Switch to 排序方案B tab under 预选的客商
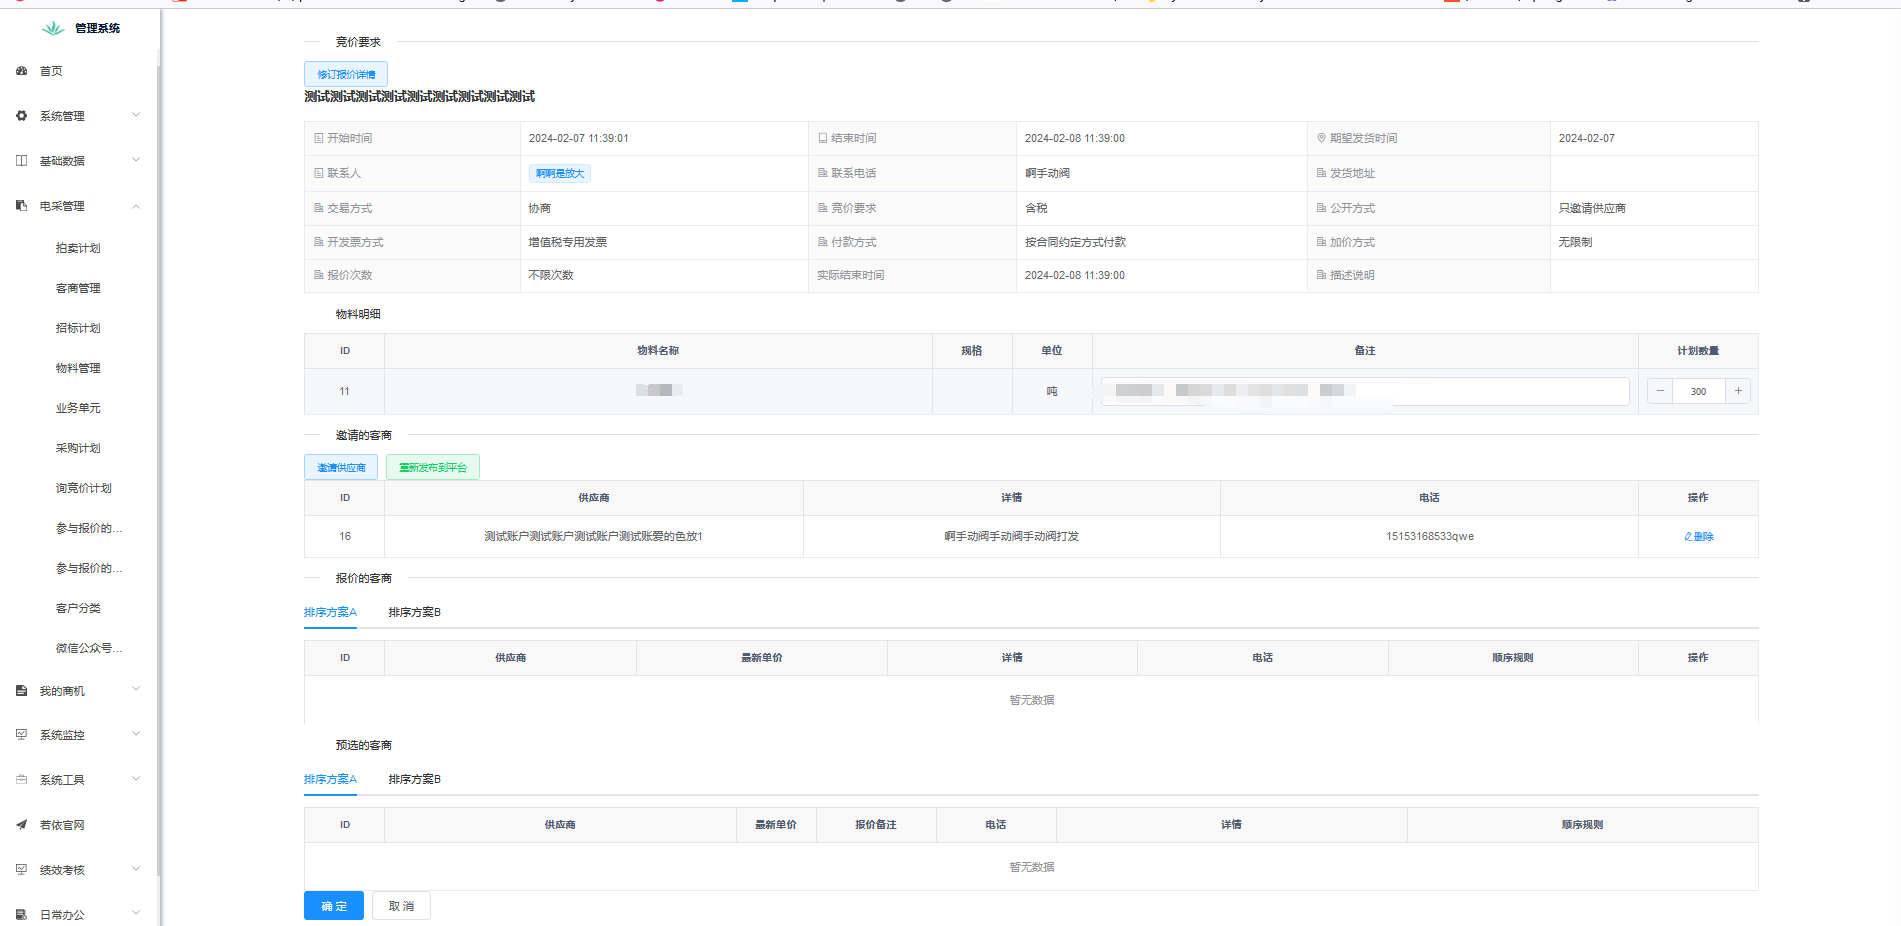Screen dimensions: 1901x926 tap(414, 779)
